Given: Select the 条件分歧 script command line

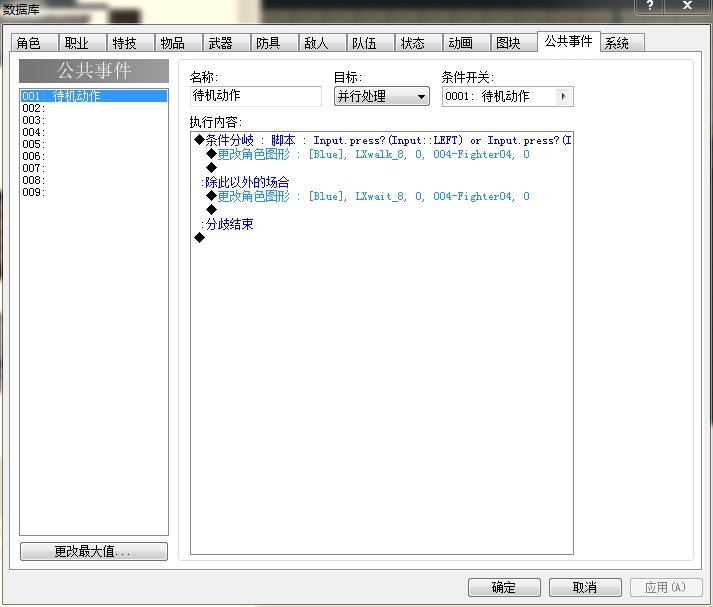Looking at the screenshot, I should [382, 140].
